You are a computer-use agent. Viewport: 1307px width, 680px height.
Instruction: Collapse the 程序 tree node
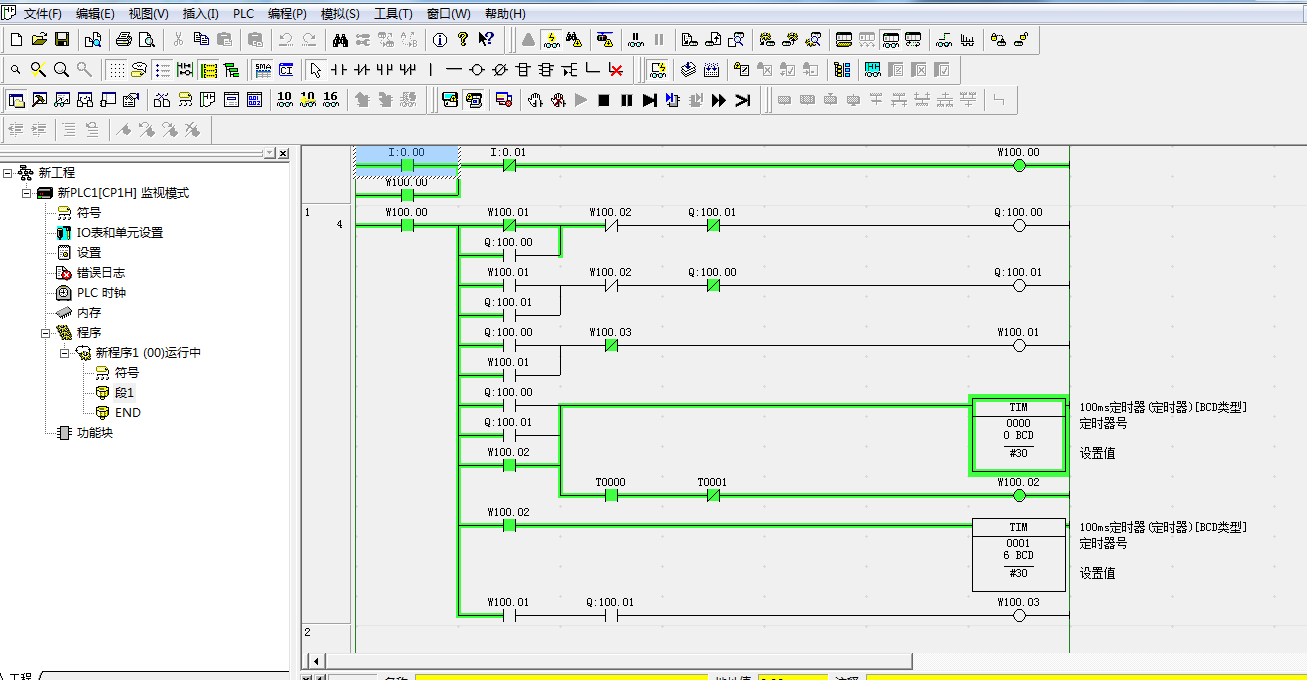coord(45,333)
